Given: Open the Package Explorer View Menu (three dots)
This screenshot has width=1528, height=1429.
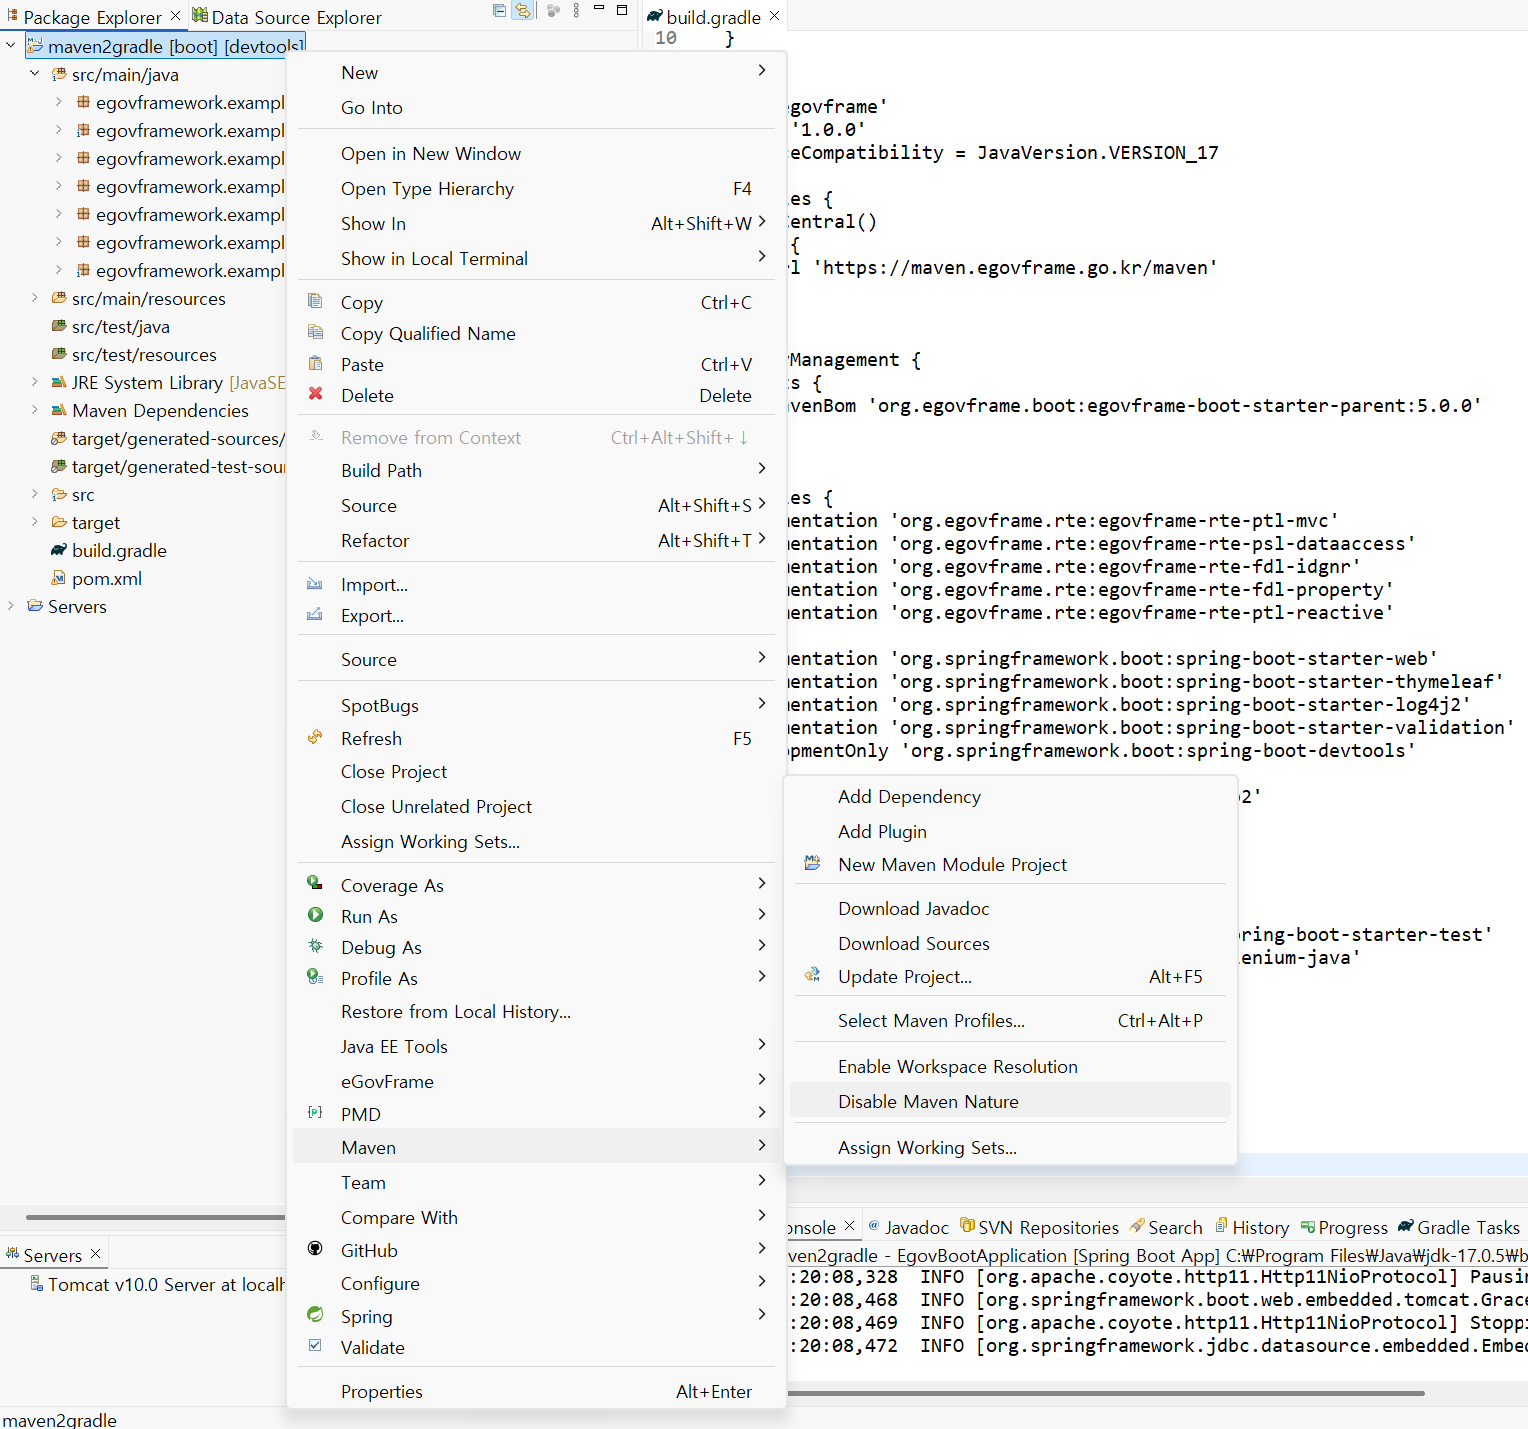Looking at the screenshot, I should point(576,11).
